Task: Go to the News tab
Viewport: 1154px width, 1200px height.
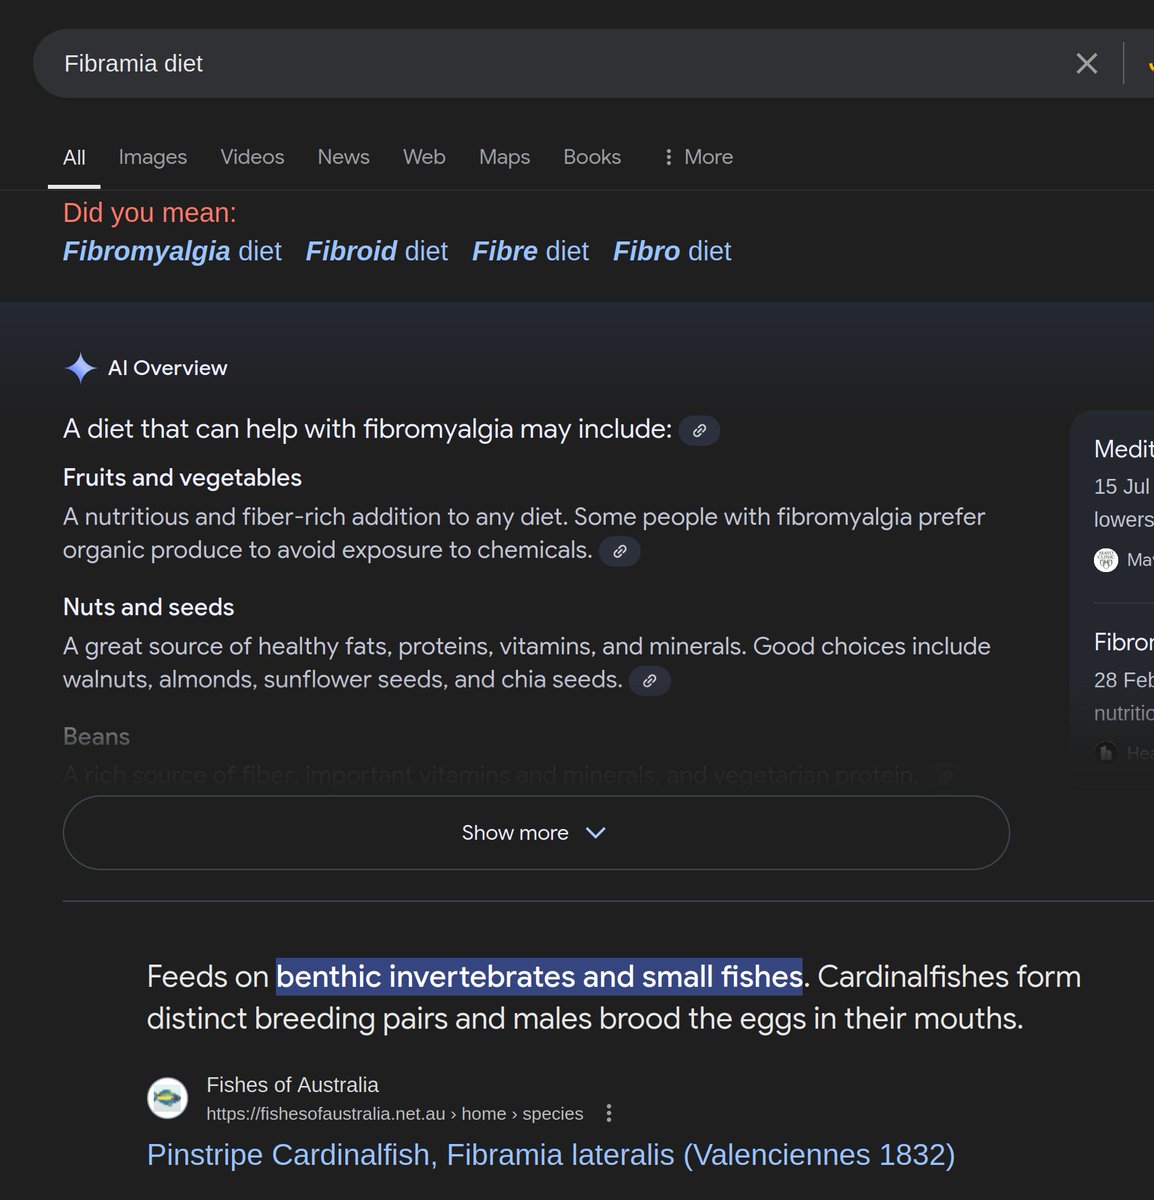Action: tap(343, 157)
